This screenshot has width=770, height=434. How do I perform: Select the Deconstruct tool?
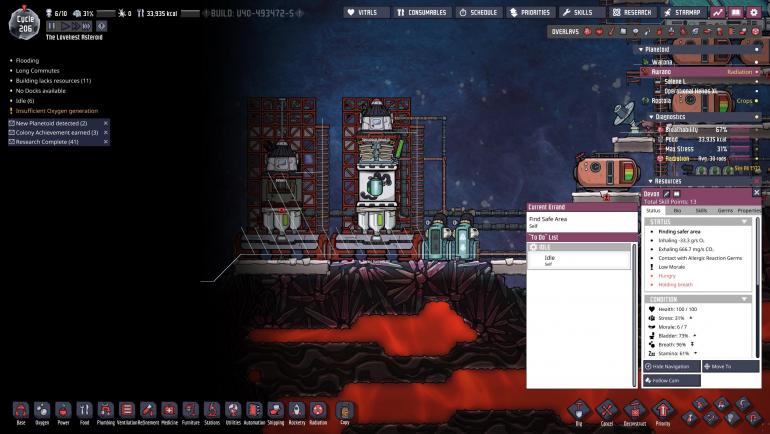coord(635,410)
